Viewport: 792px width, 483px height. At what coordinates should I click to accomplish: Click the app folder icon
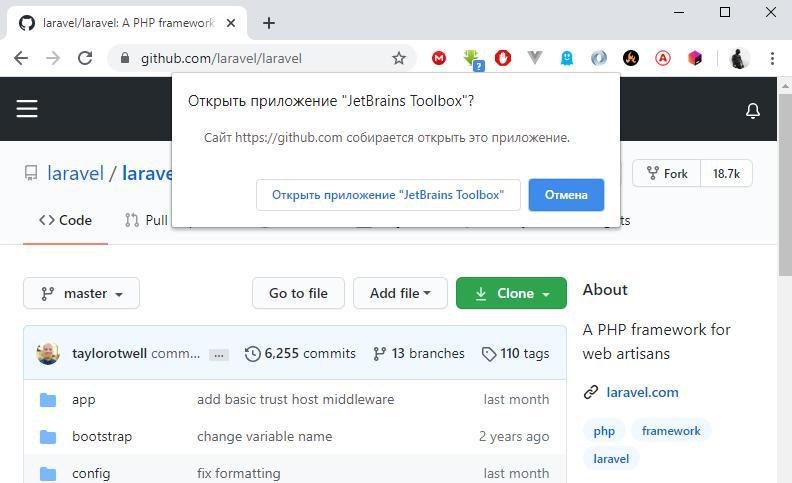[x=48, y=400]
